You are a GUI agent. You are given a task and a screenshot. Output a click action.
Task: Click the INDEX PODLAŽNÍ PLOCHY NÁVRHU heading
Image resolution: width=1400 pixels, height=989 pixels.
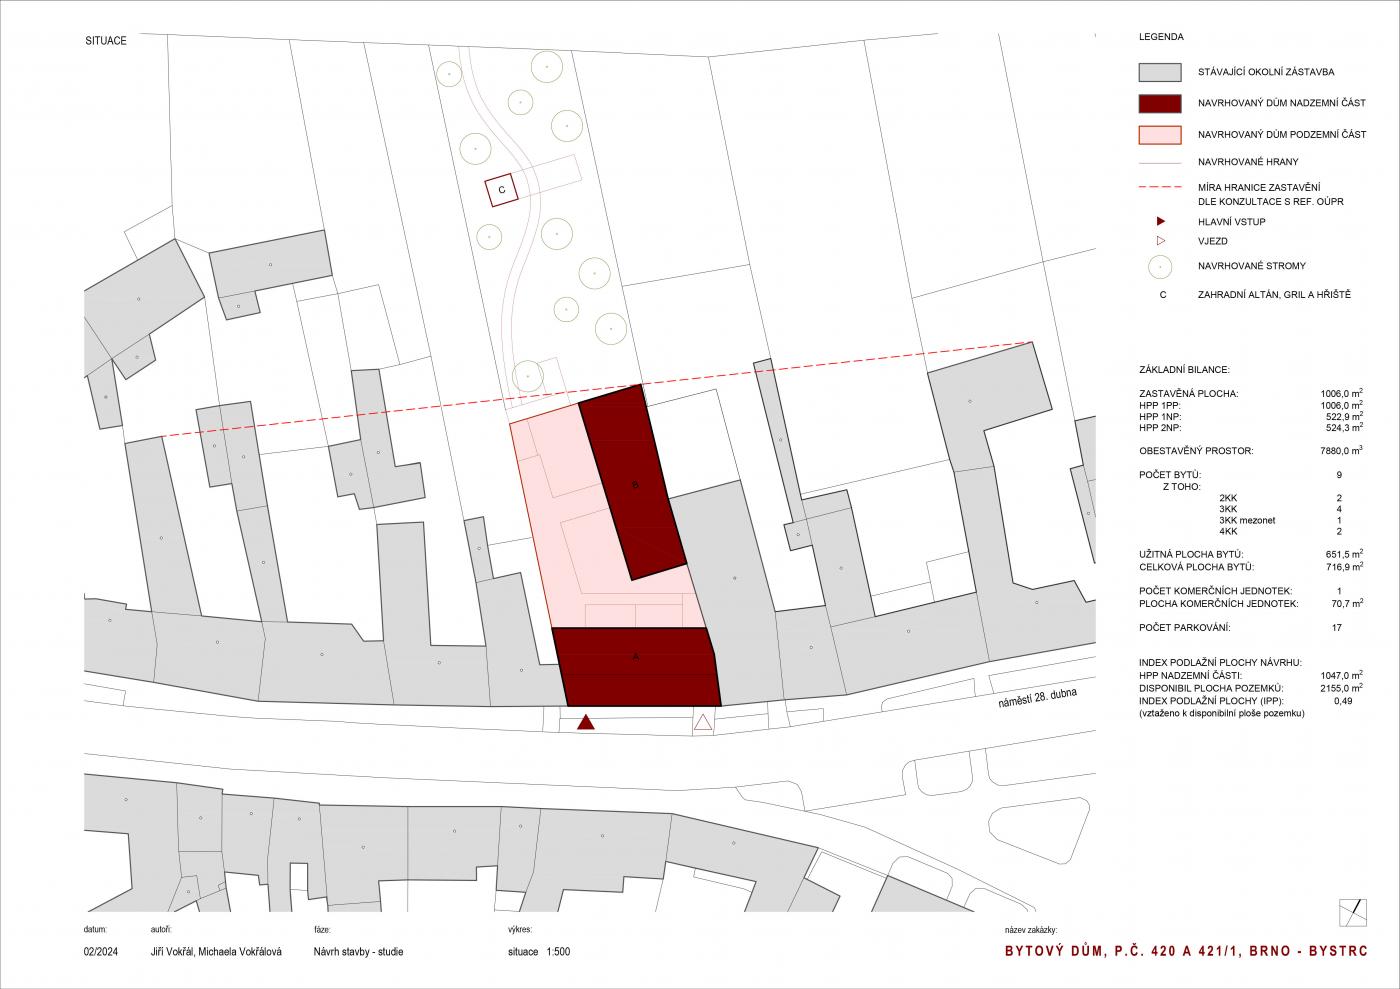point(1220,663)
